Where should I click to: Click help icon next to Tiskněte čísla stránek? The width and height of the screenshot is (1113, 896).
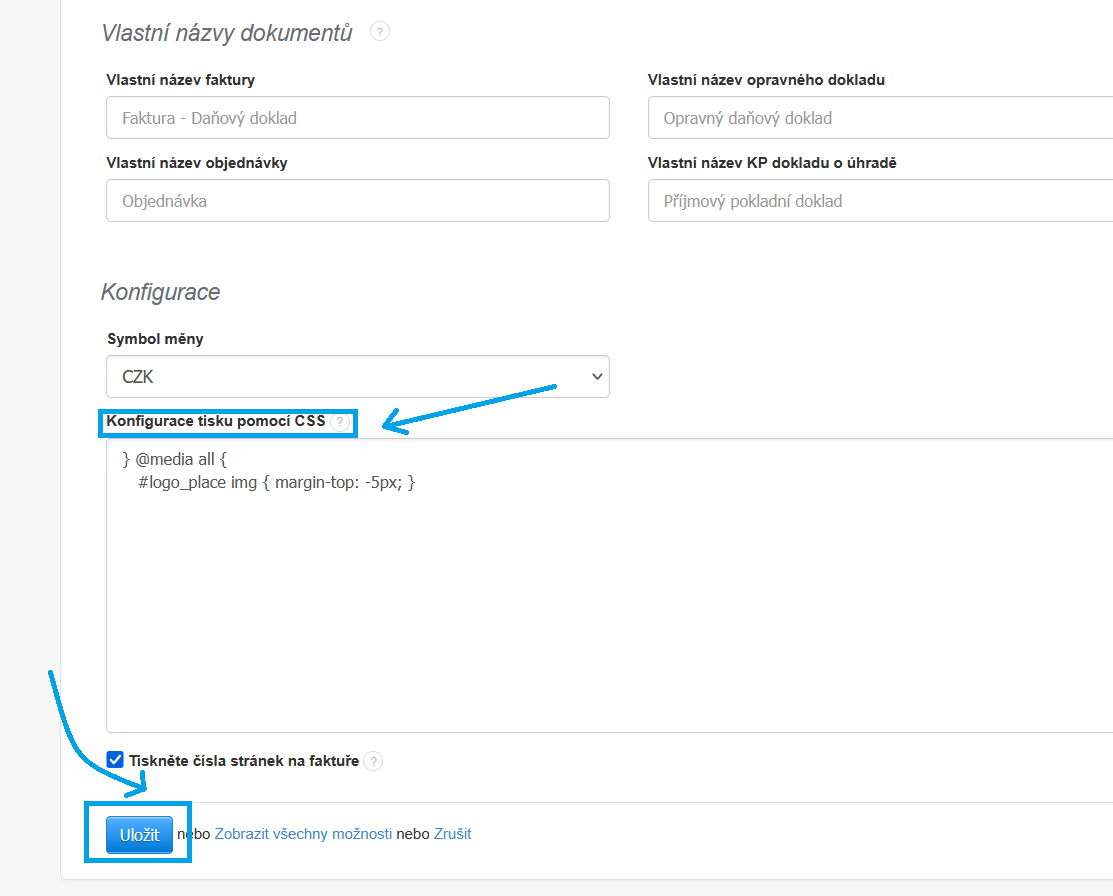pyautogui.click(x=373, y=761)
